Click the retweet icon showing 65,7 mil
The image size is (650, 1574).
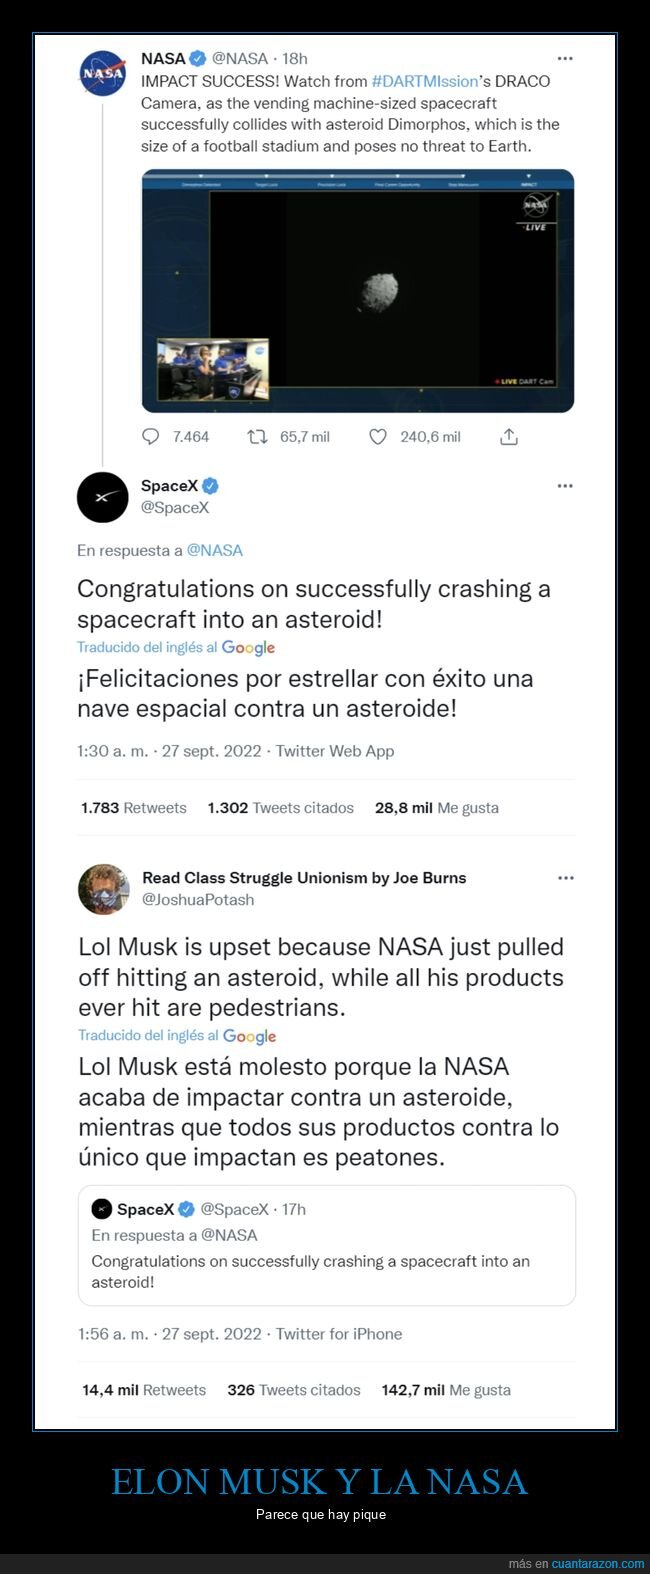point(257,437)
